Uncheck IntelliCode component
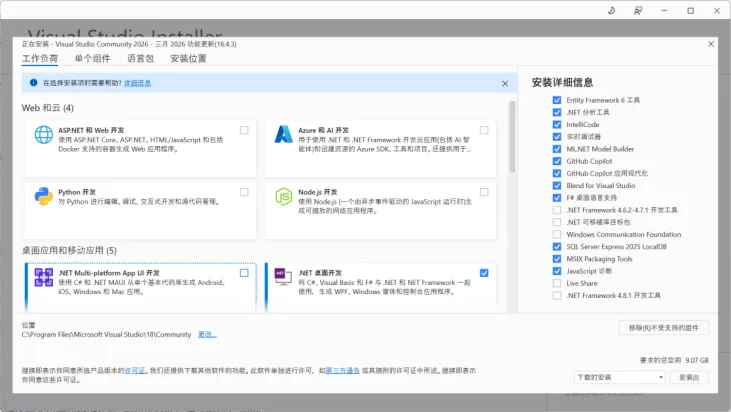Screen dimensions: 731x412 point(557,124)
